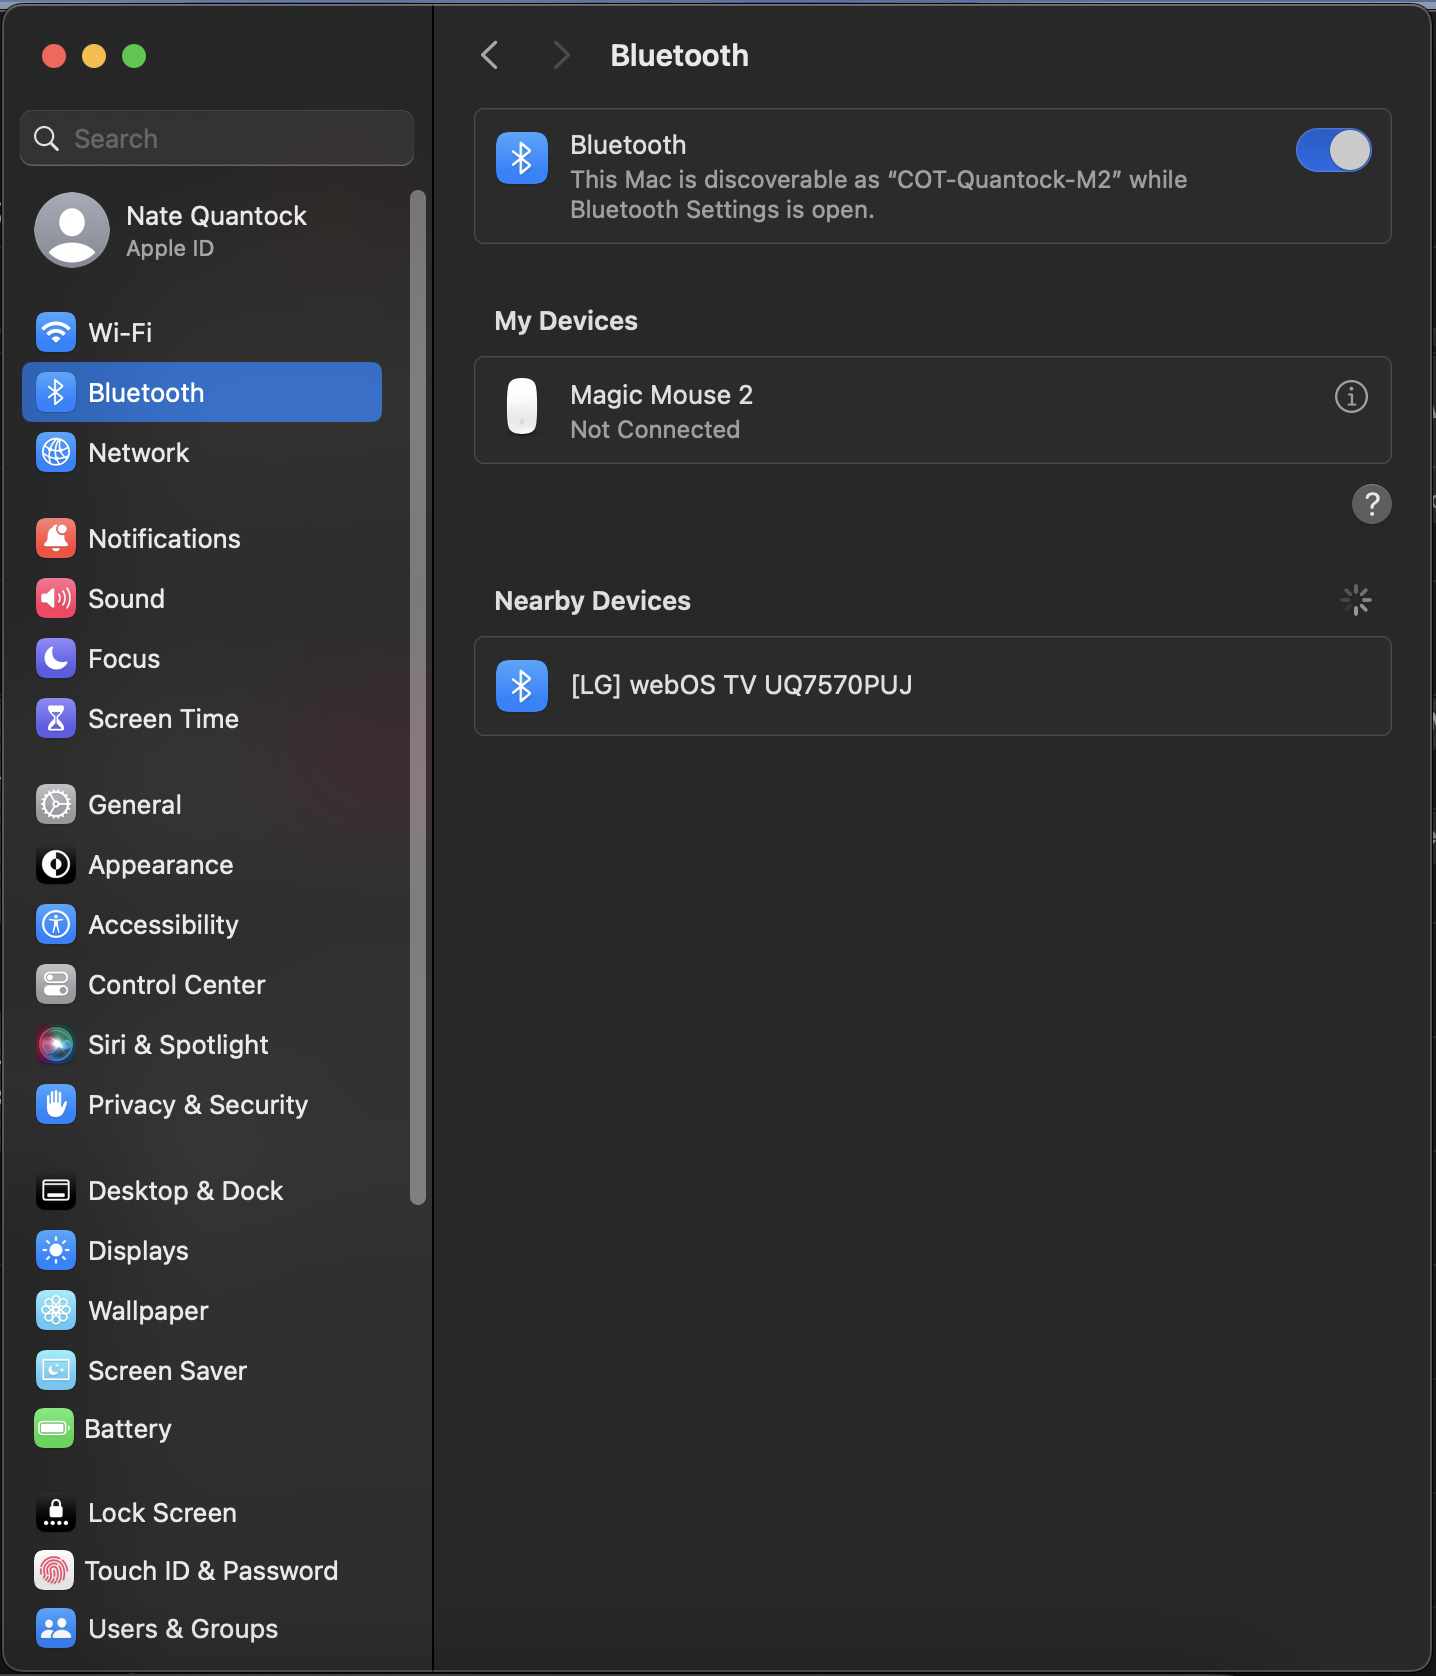Turn off the Bluetooth toggle switch
This screenshot has height=1676, width=1436.
pyautogui.click(x=1333, y=151)
